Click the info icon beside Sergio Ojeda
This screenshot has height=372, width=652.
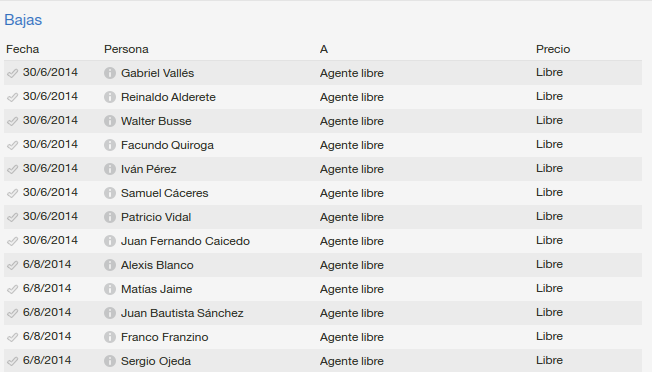tap(109, 361)
